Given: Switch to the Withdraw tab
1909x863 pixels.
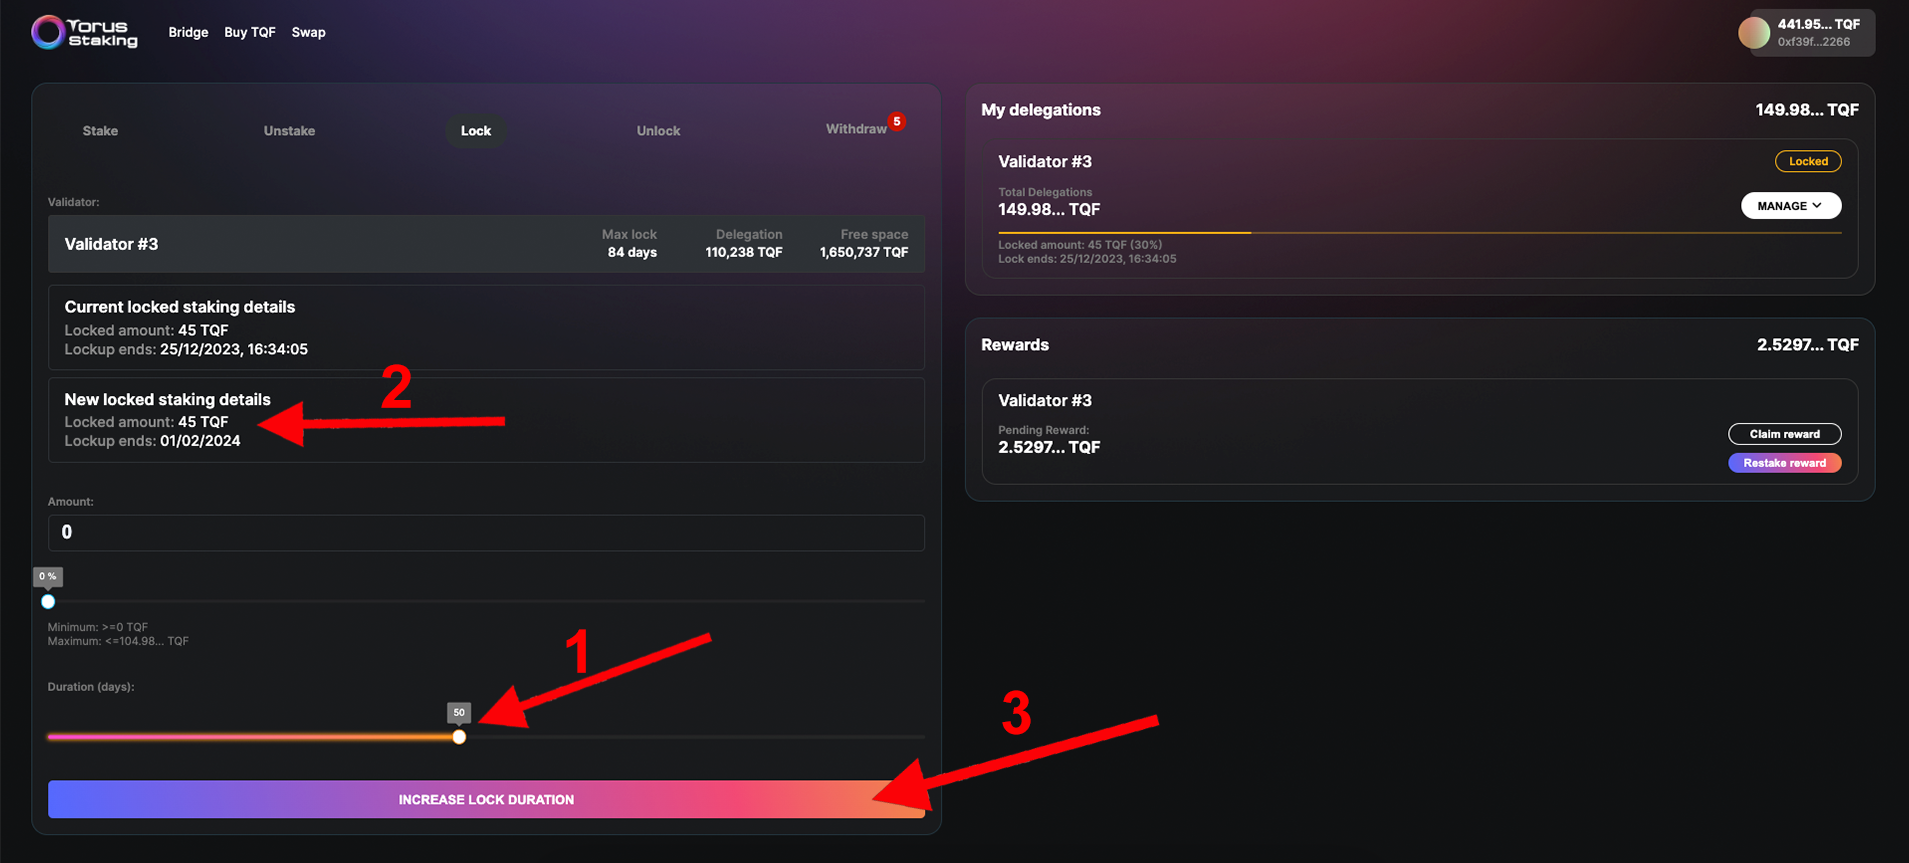Looking at the screenshot, I should [856, 129].
